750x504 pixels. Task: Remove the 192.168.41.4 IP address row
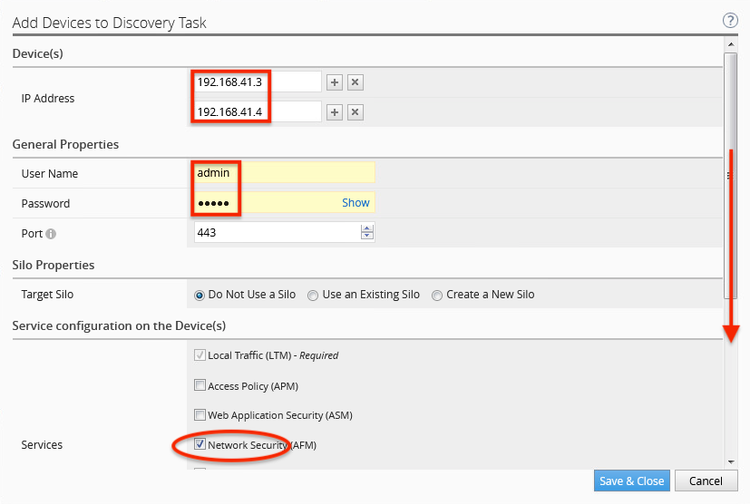coord(355,112)
